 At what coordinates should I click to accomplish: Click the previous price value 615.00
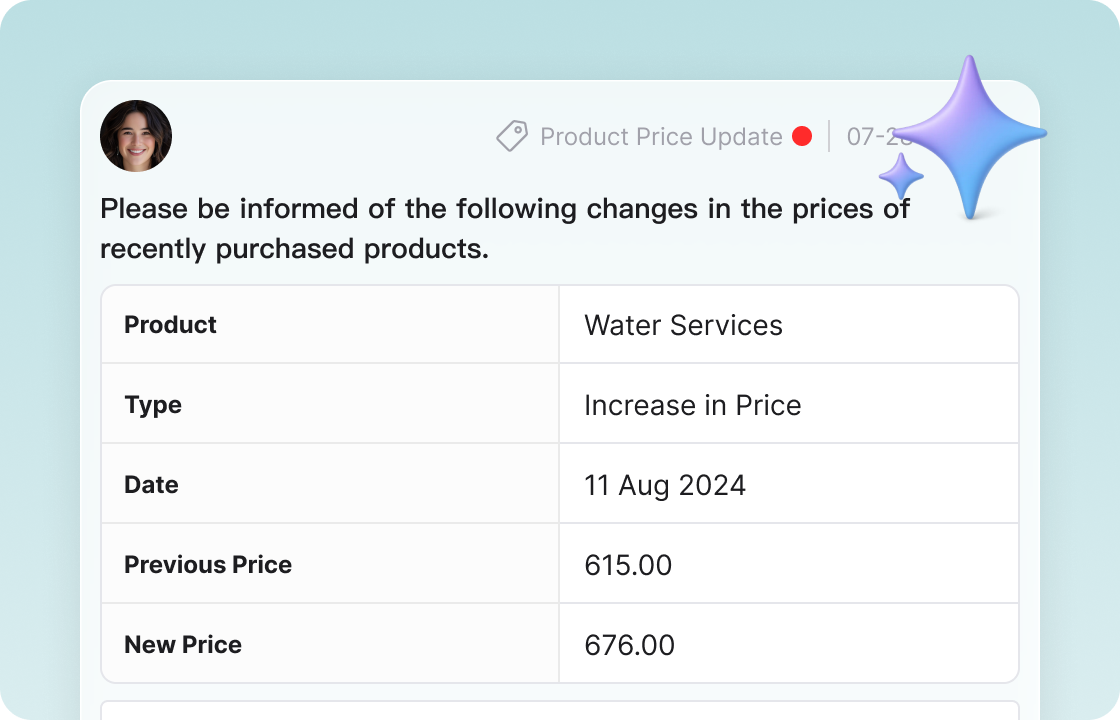point(628,564)
